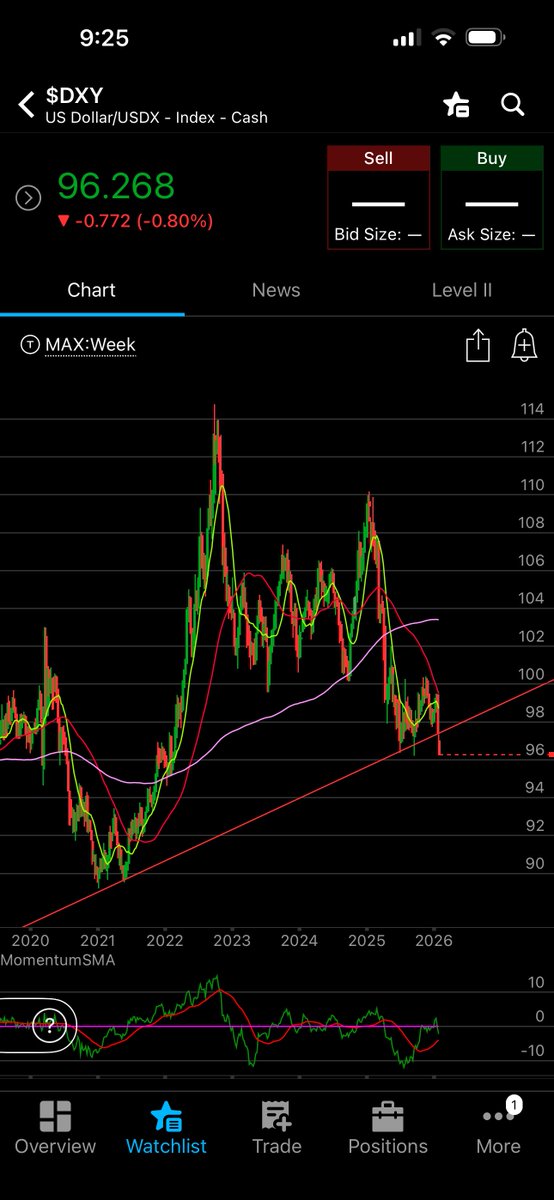This screenshot has height=1200, width=554.
Task: Go back using the arrow beside $DXY
Action: click(26, 103)
